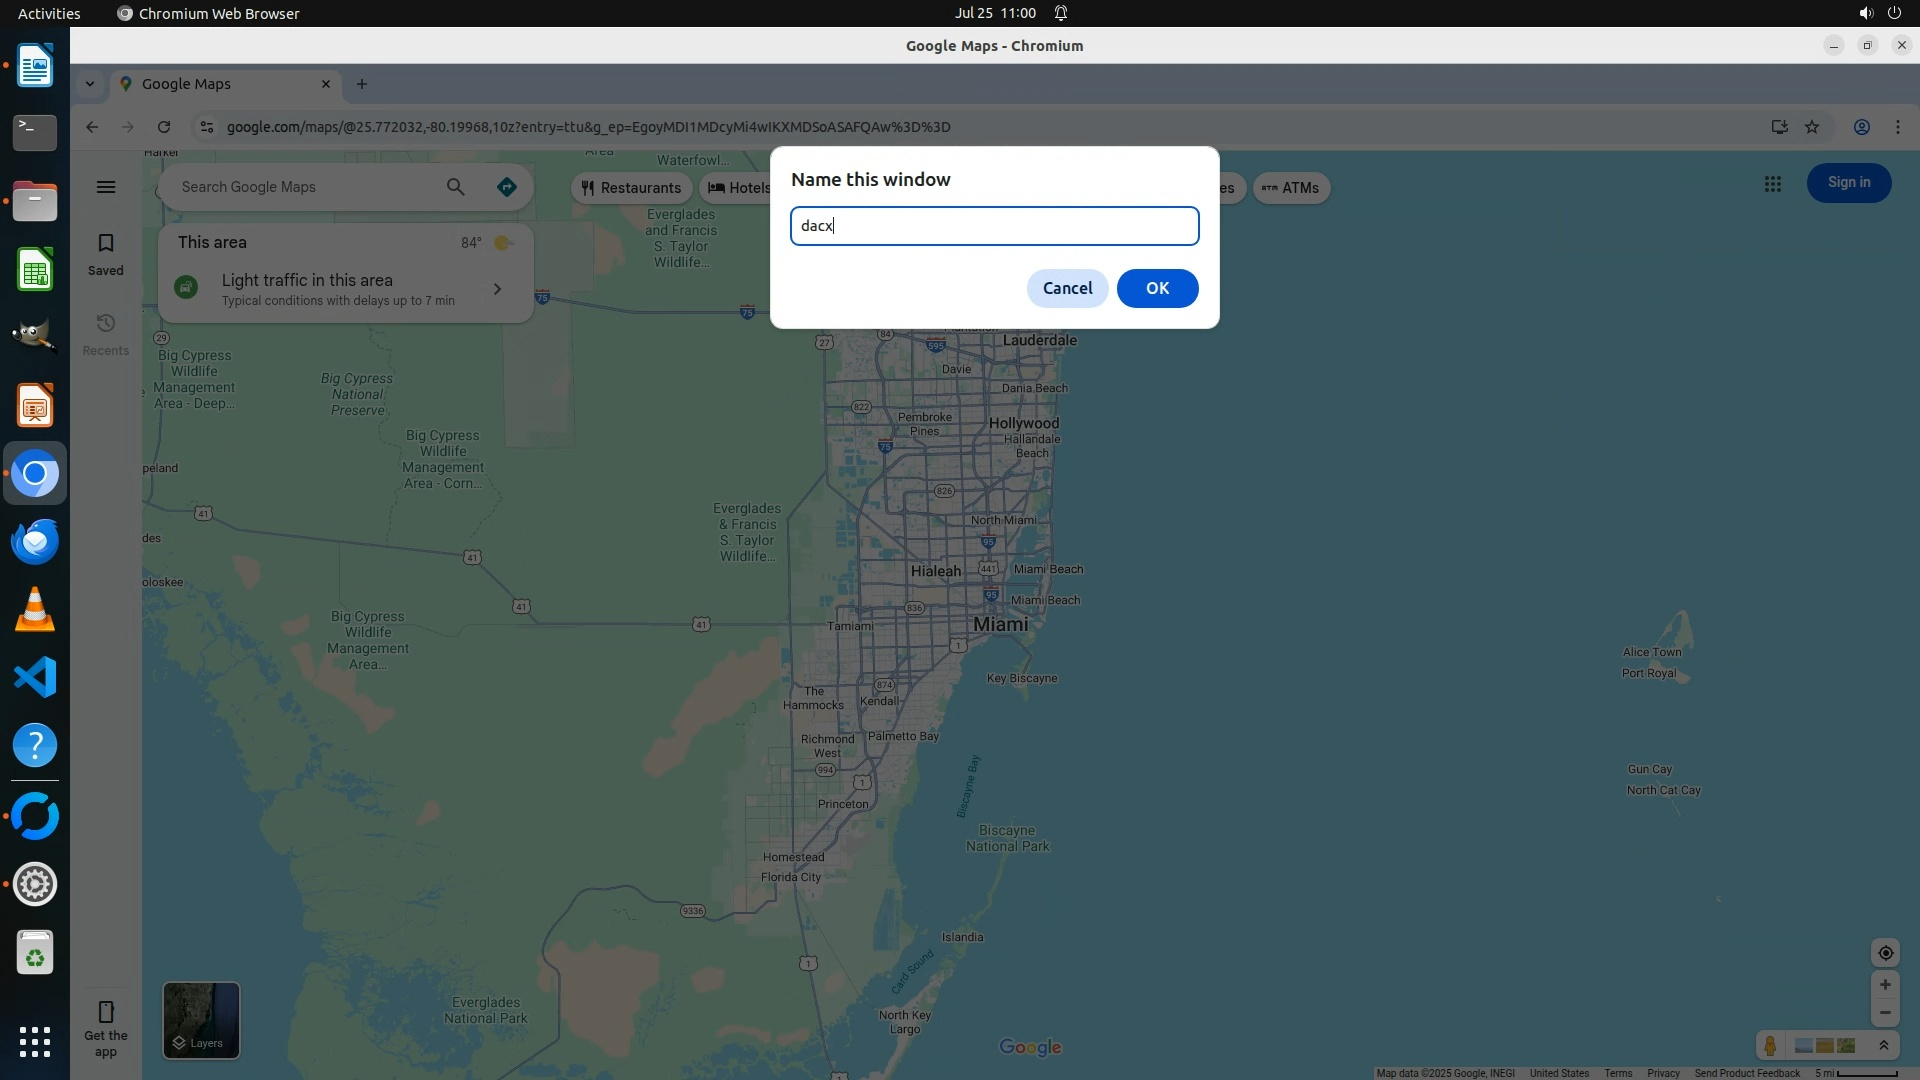Click the Directions icon
This screenshot has height=1080, width=1920.
(507, 187)
